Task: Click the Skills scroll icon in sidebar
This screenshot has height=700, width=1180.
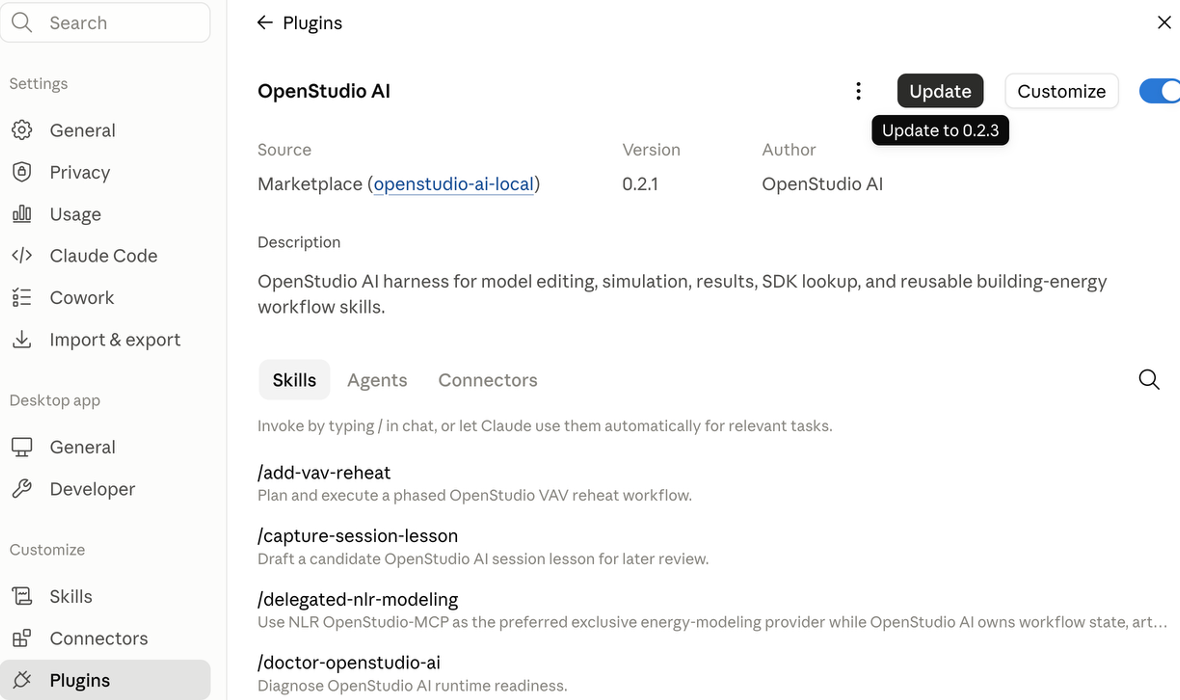Action: 22,596
